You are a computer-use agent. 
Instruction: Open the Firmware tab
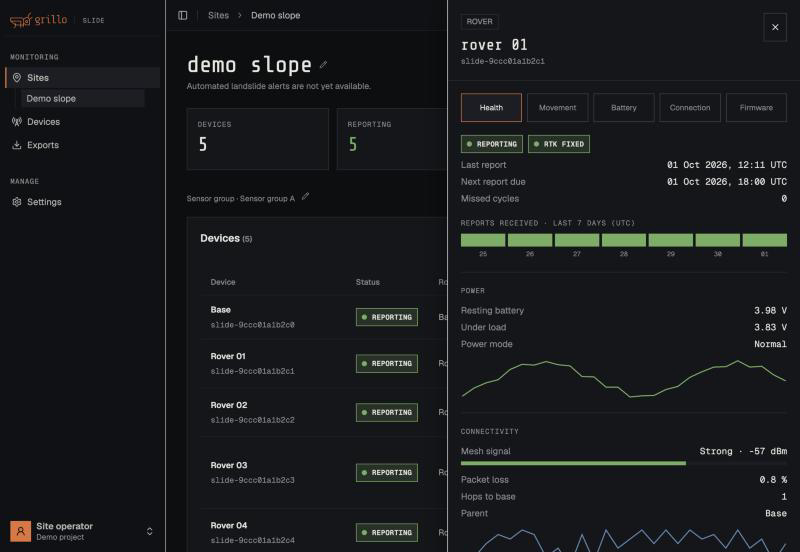click(756, 108)
